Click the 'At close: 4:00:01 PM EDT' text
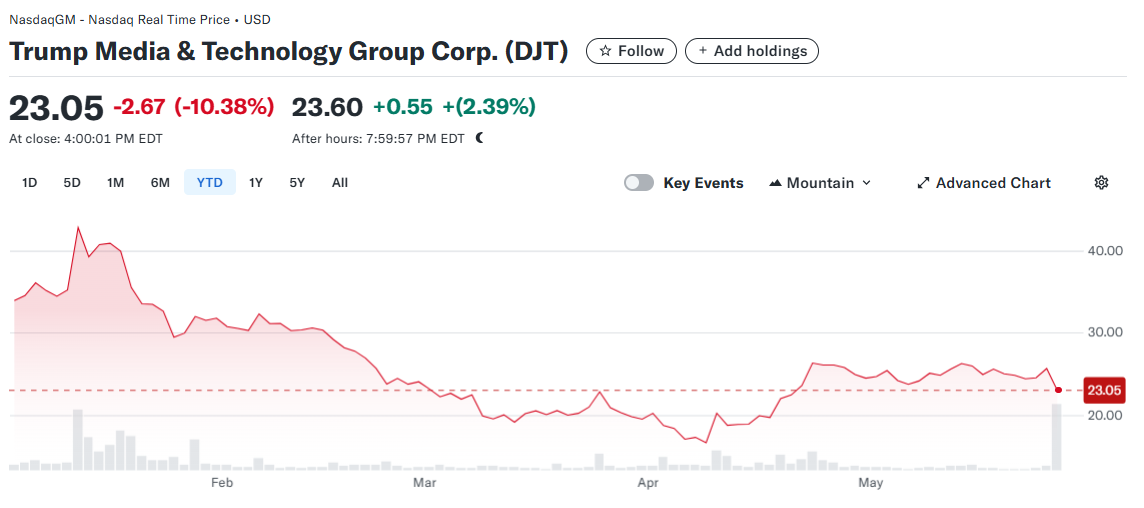The image size is (1144, 508). [85, 139]
